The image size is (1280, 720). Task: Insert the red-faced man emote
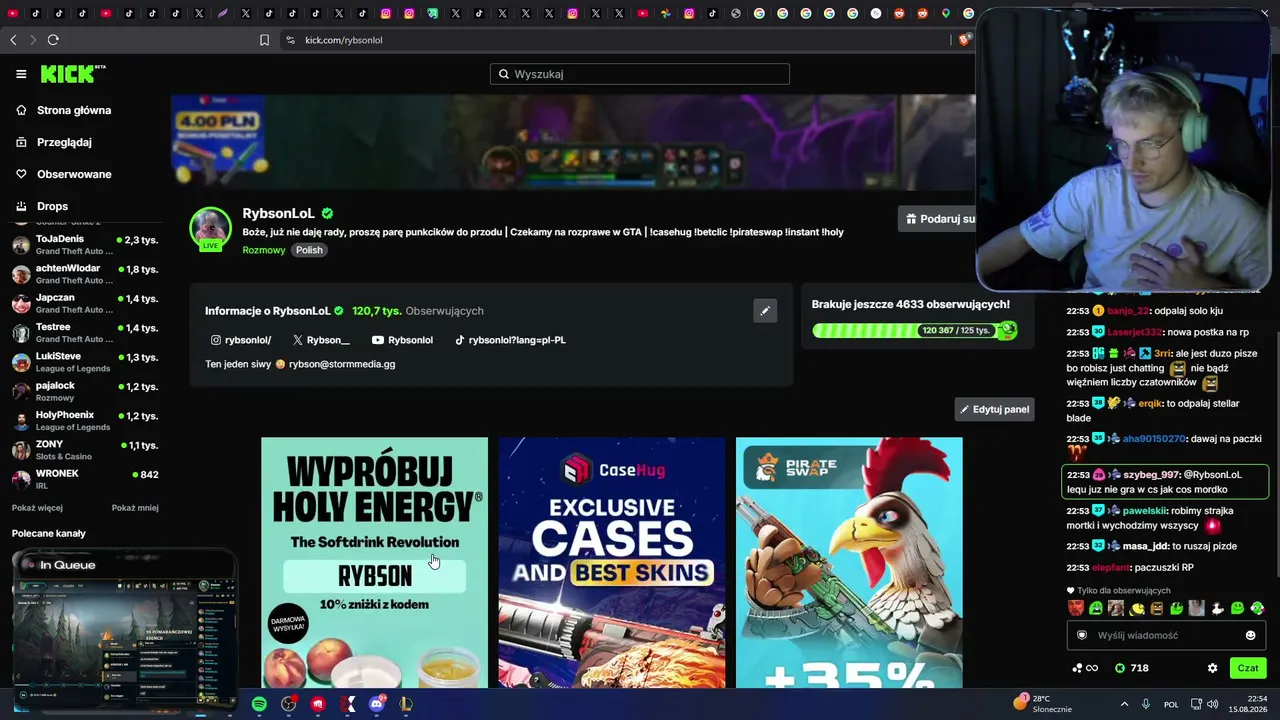1076,608
